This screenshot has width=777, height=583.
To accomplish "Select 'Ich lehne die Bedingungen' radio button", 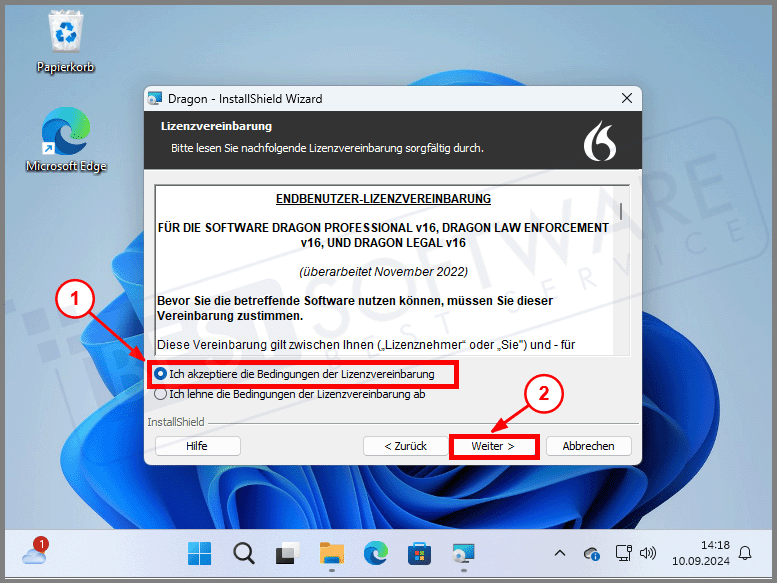I will click(x=160, y=394).
